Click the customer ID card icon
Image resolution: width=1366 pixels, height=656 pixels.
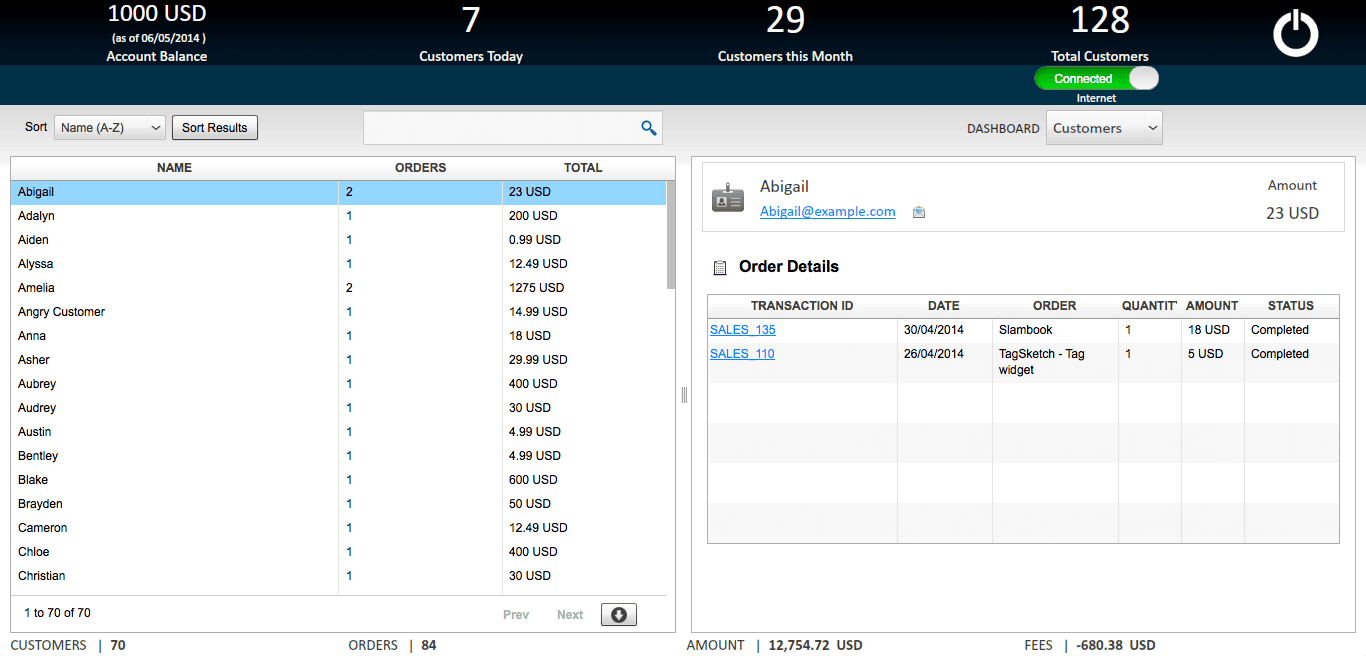click(728, 198)
